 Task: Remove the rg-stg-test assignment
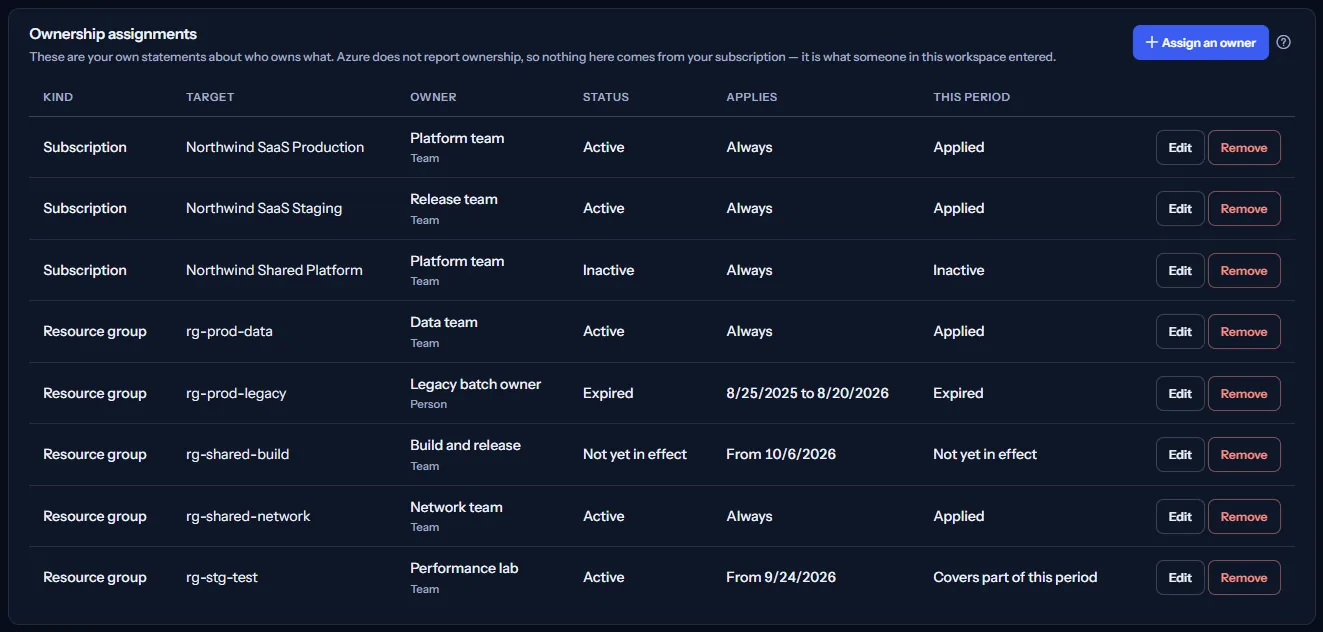click(1244, 578)
